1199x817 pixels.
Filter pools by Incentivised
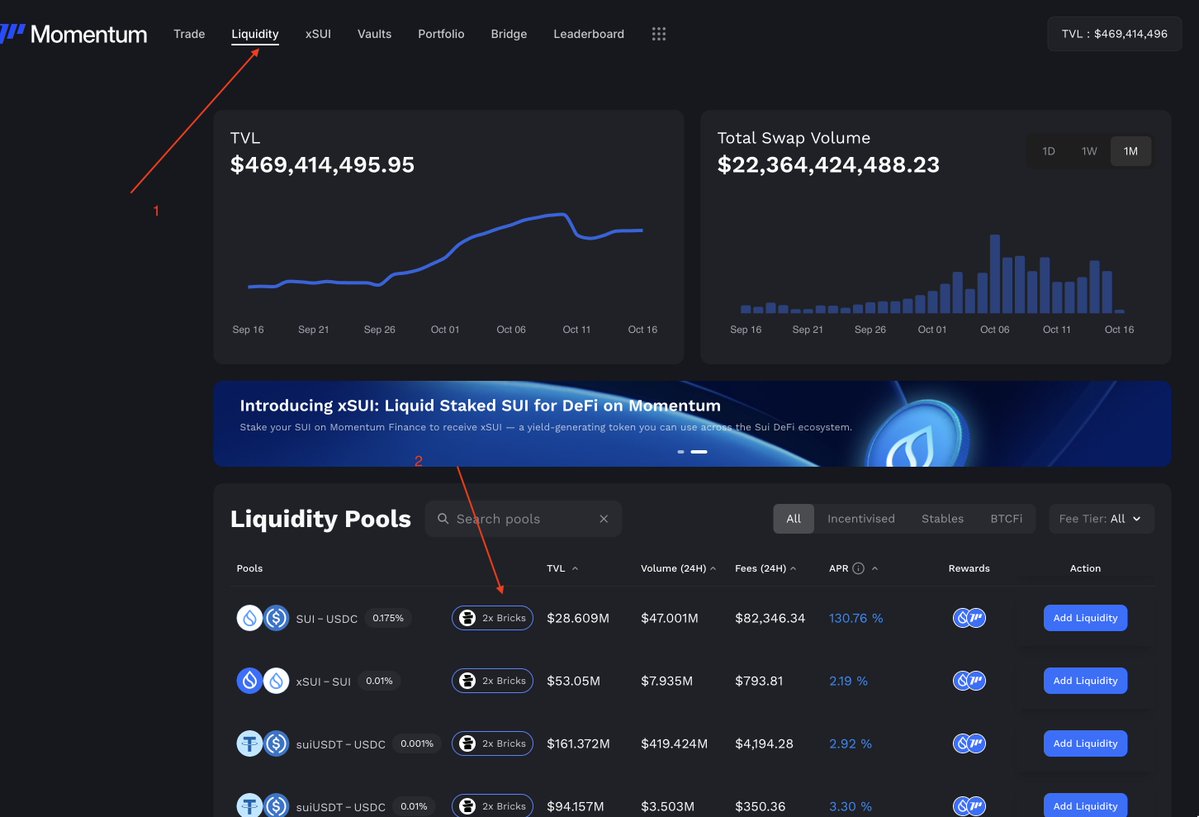860,519
